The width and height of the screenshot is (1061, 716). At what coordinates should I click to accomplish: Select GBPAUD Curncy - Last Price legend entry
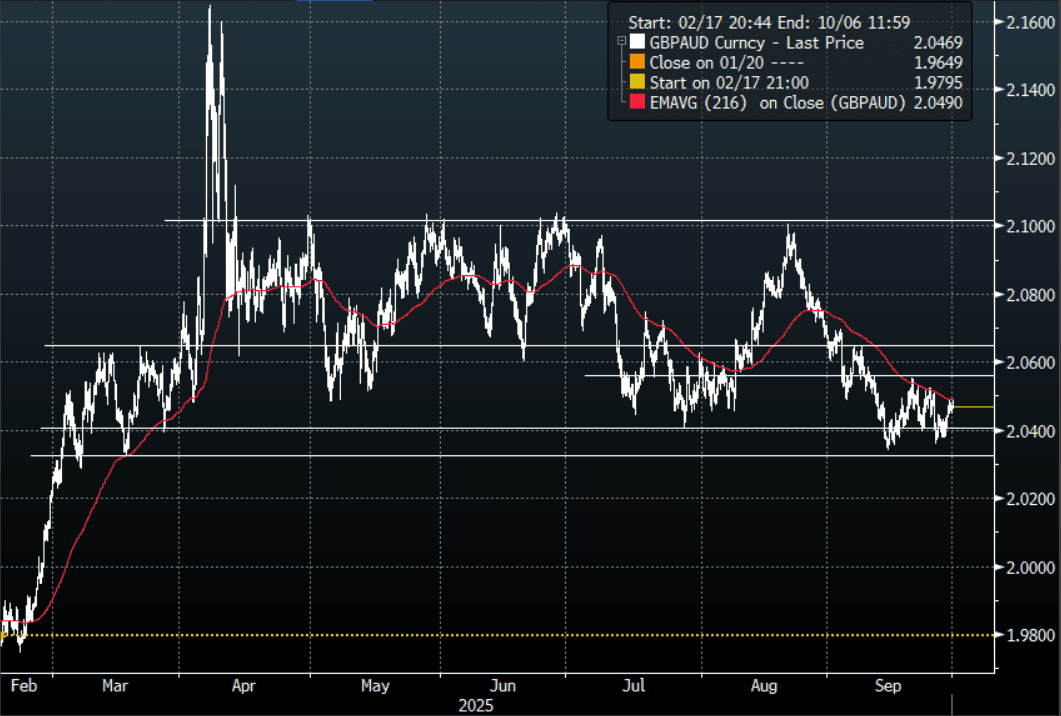pyautogui.click(x=756, y=43)
